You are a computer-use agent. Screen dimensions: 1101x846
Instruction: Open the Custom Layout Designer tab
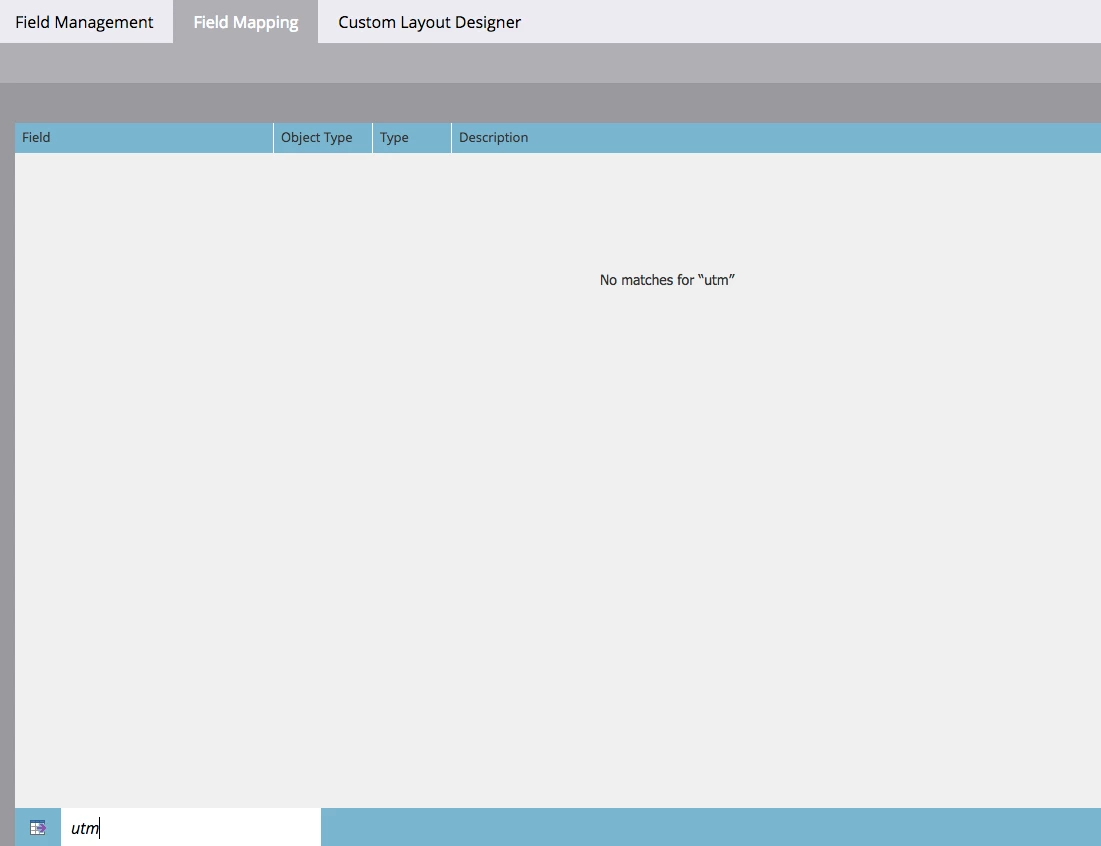coord(430,22)
